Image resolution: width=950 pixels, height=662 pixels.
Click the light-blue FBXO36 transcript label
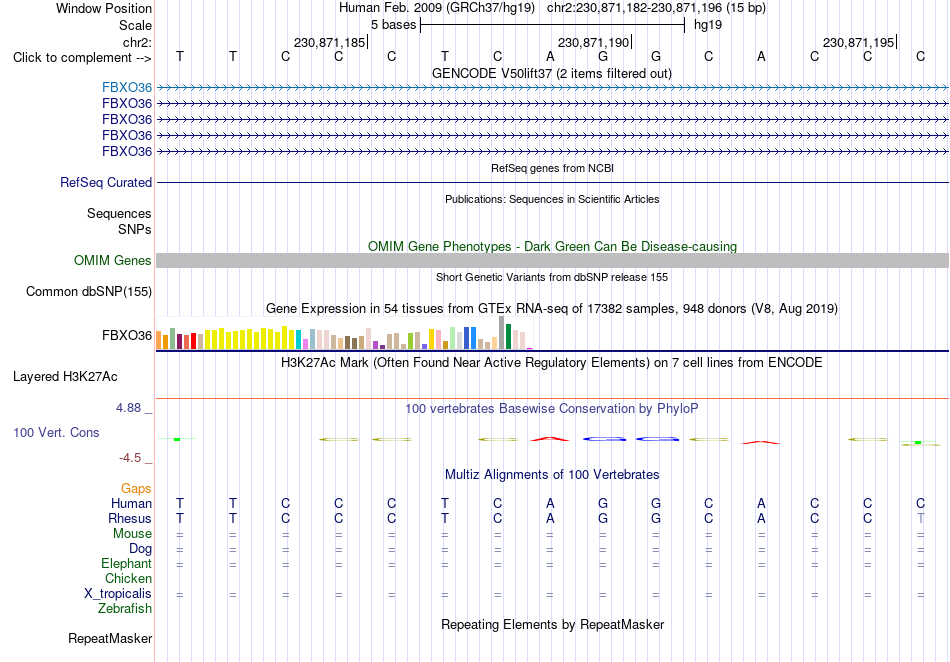pyautogui.click(x=127, y=88)
